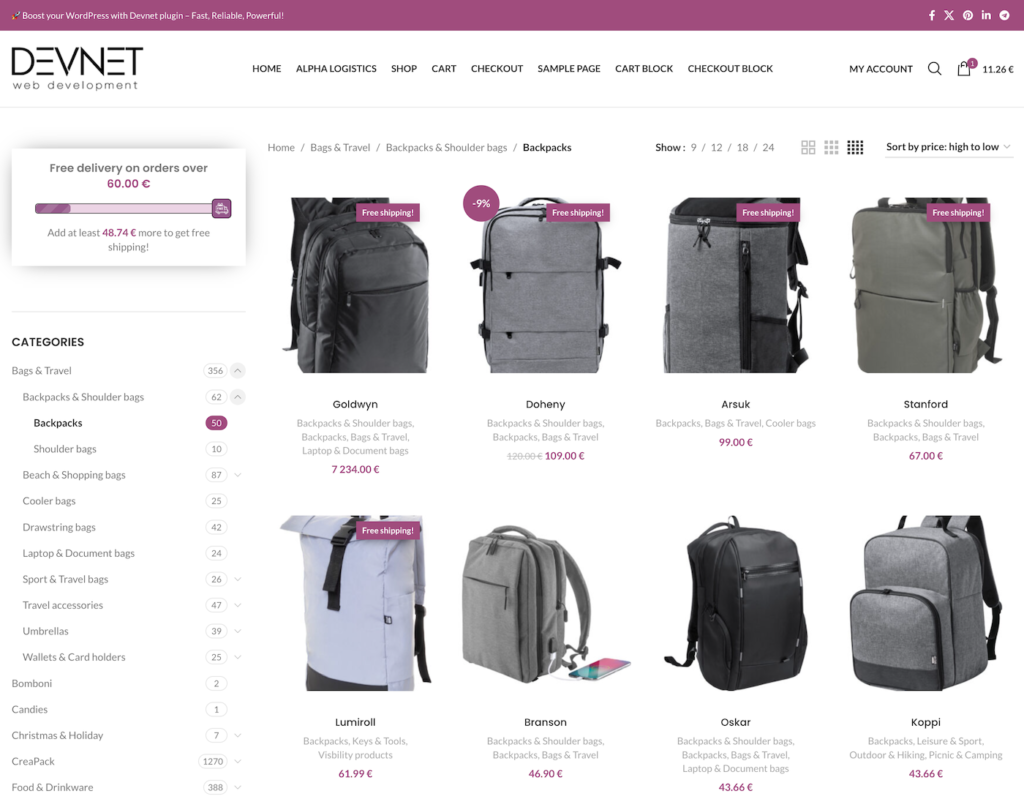The height and width of the screenshot is (799, 1024).
Task: Open the Telegram social icon
Action: (x=1004, y=15)
